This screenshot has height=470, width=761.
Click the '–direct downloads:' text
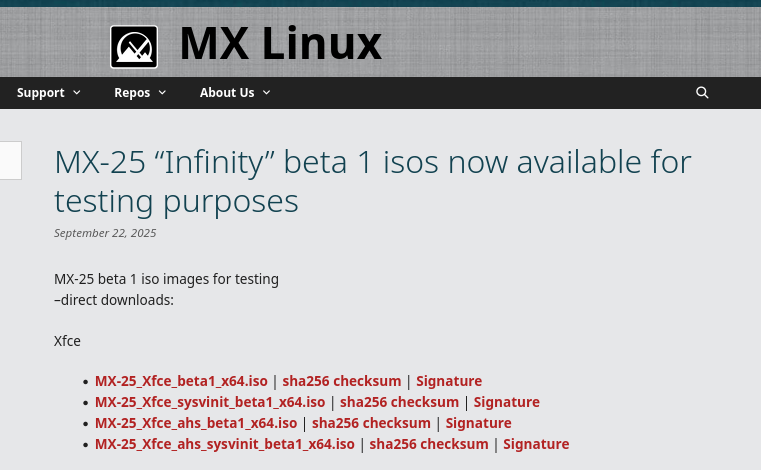[114, 300]
